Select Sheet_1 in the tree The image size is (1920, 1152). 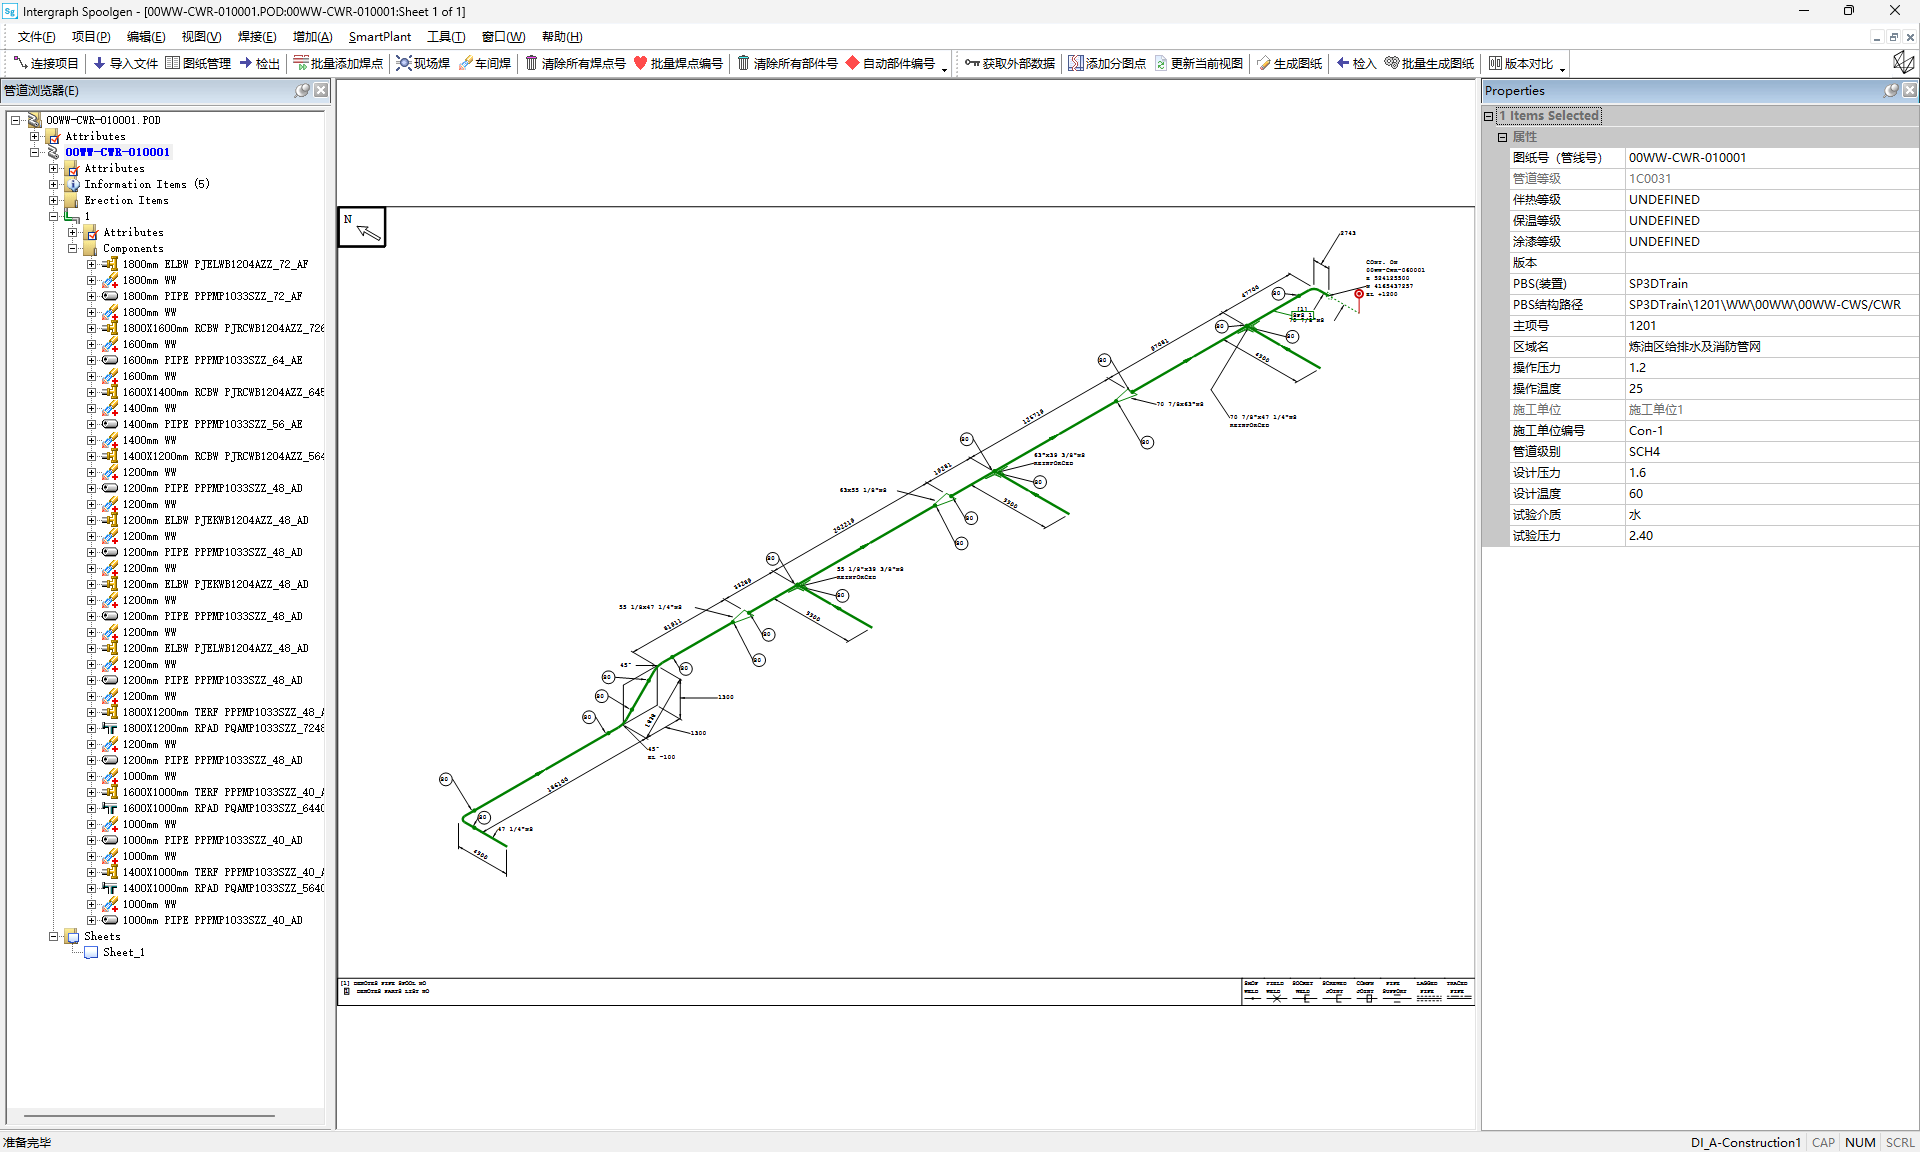tap(123, 952)
